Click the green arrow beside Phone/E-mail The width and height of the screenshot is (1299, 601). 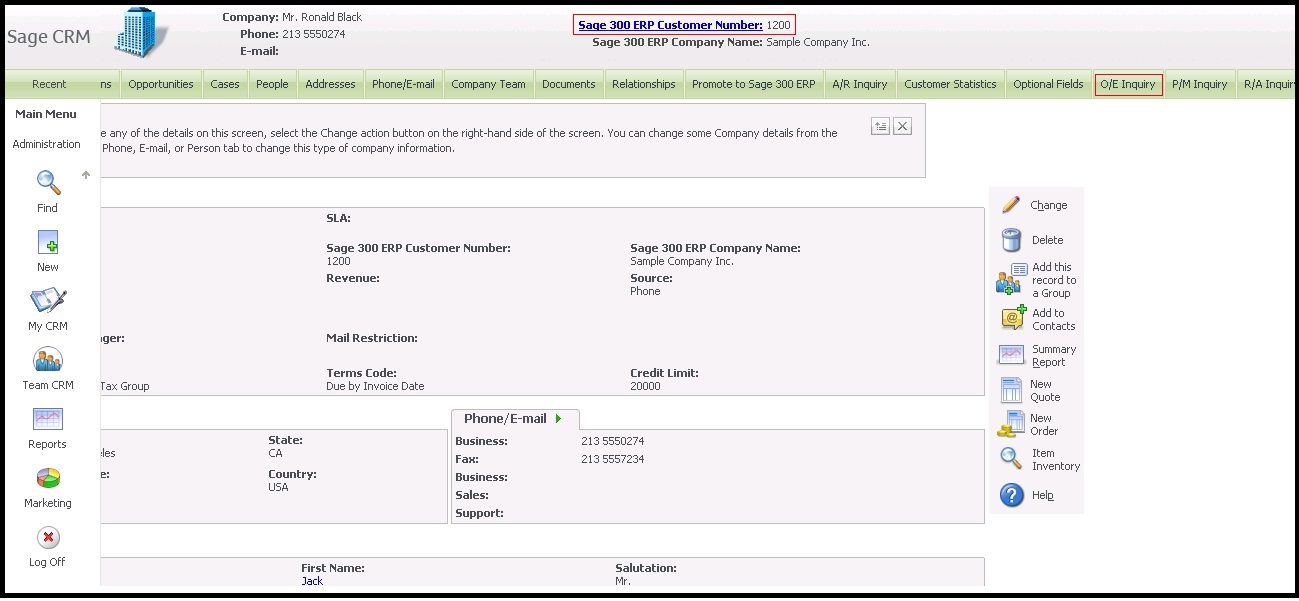click(558, 419)
